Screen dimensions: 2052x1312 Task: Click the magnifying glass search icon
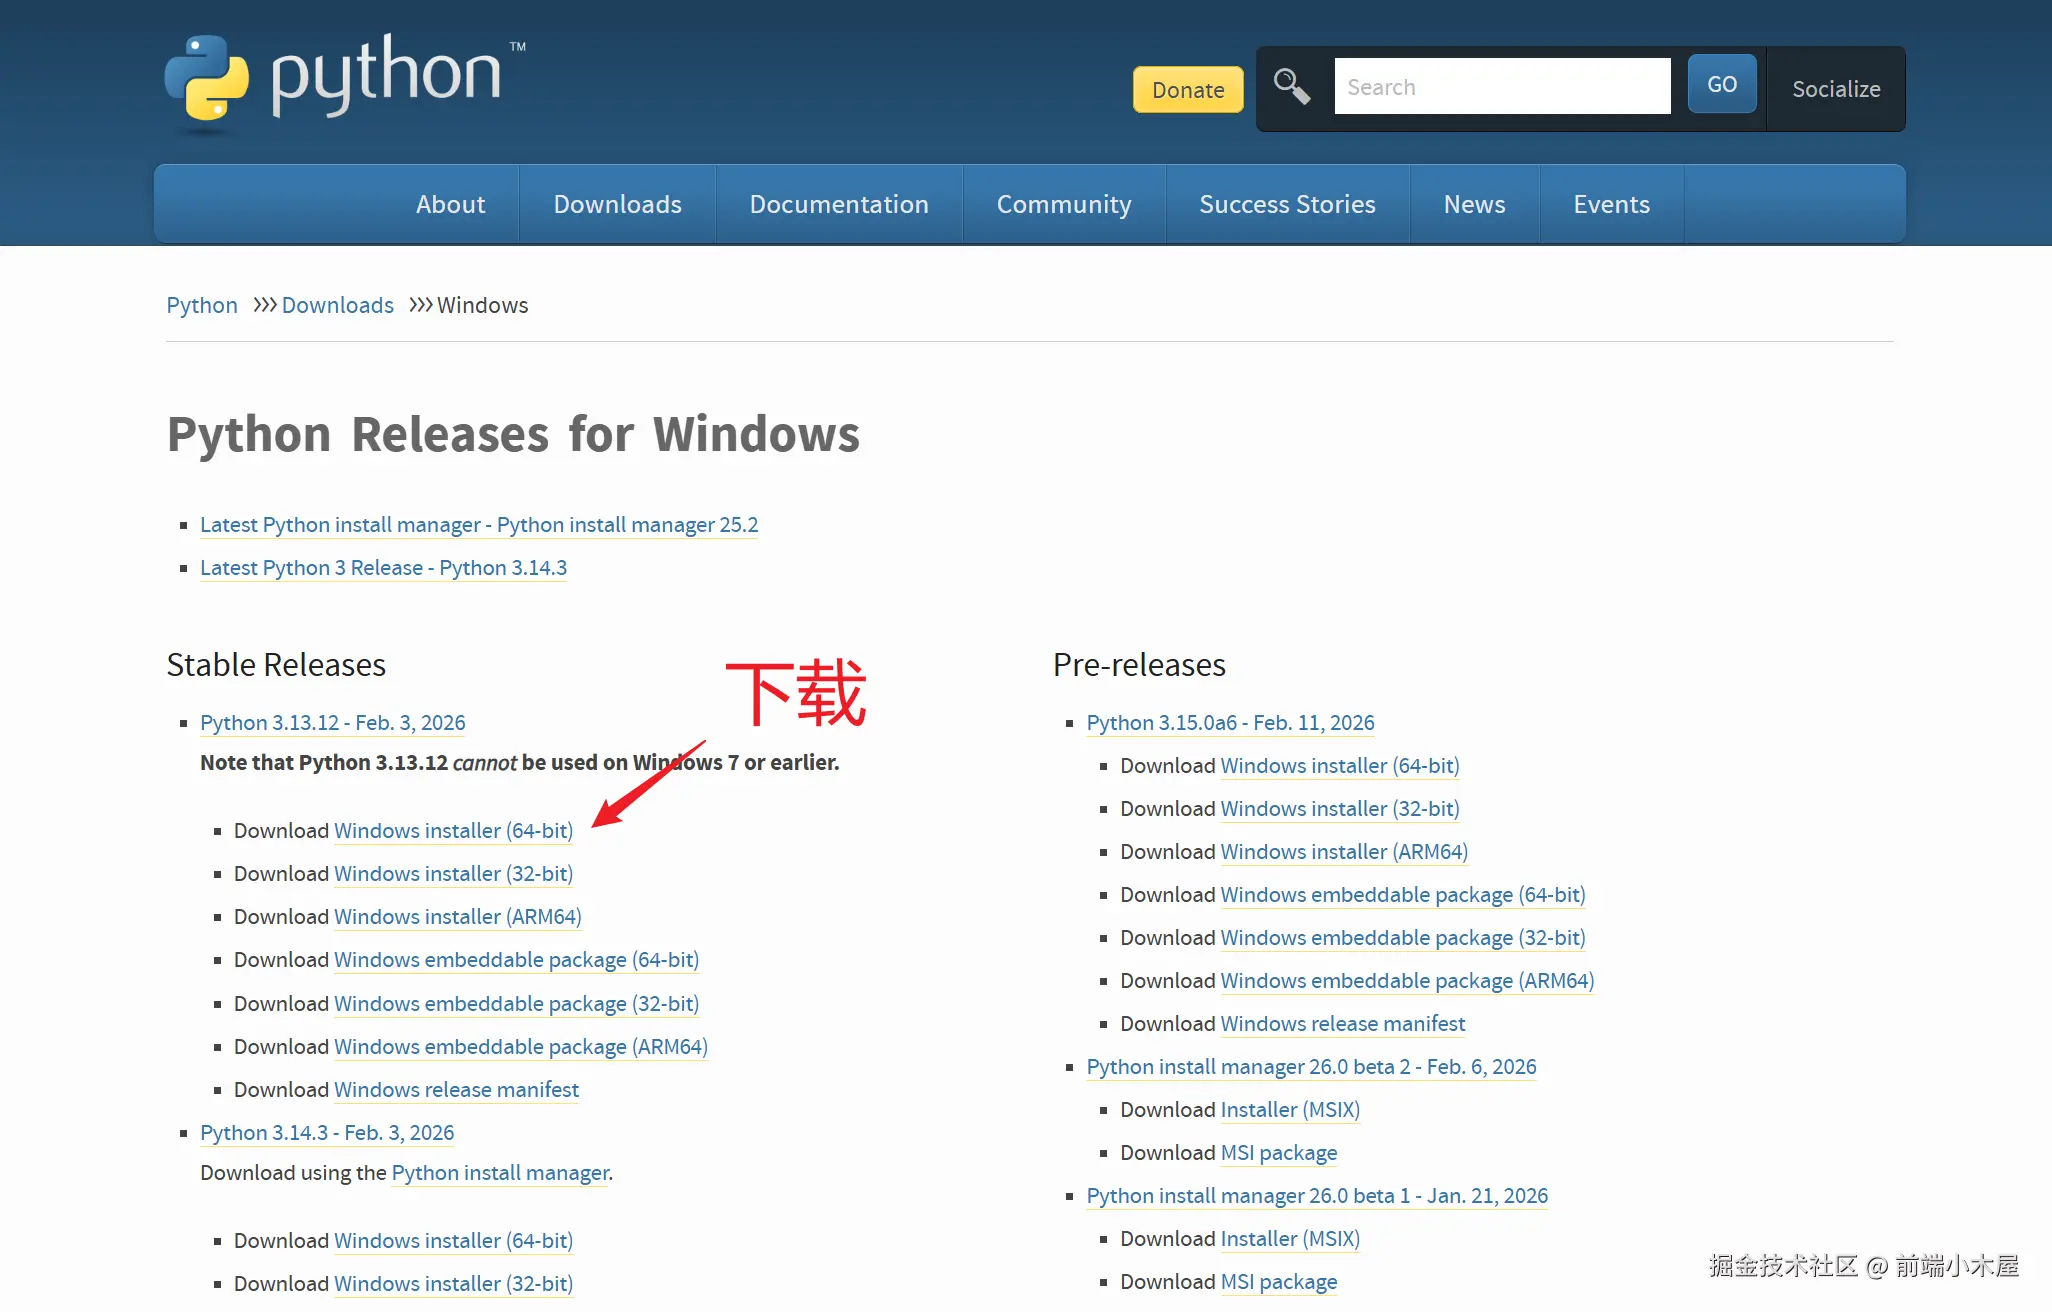pyautogui.click(x=1291, y=86)
